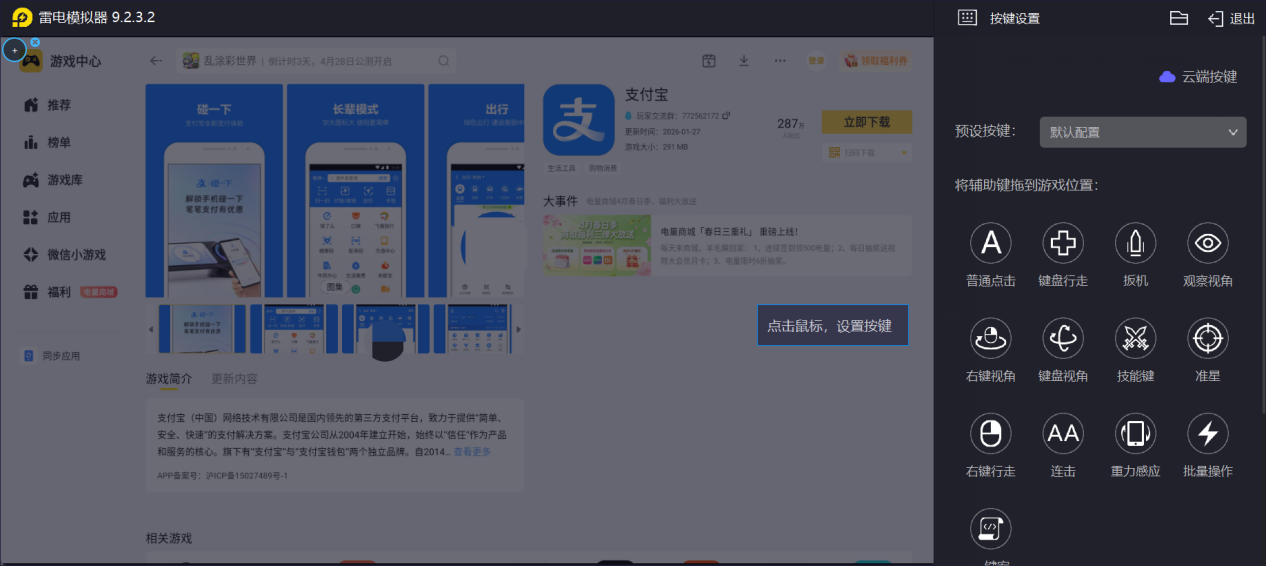The height and width of the screenshot is (566, 1266).
Task: Select the 扳机 trigger key icon
Action: click(x=1136, y=242)
